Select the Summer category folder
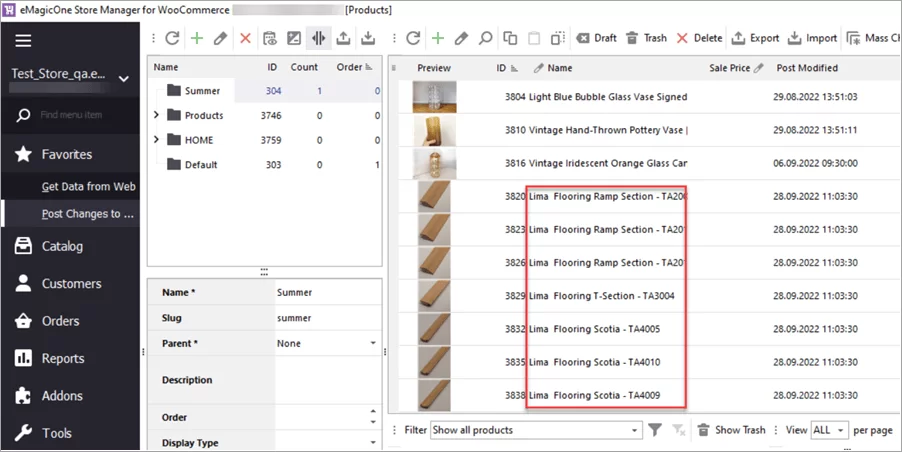 201,91
